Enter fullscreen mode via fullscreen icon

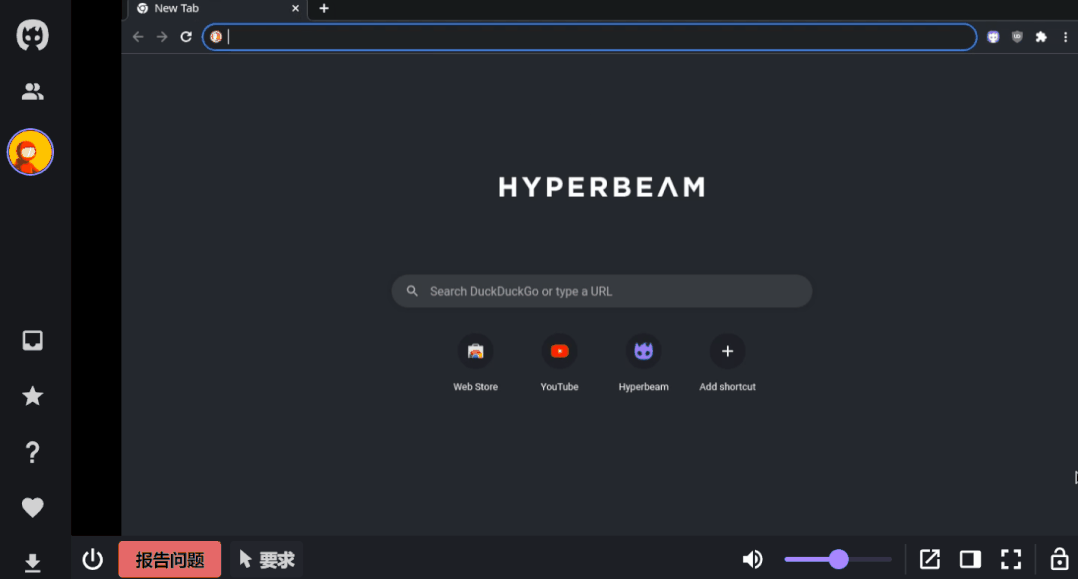[1011, 559]
